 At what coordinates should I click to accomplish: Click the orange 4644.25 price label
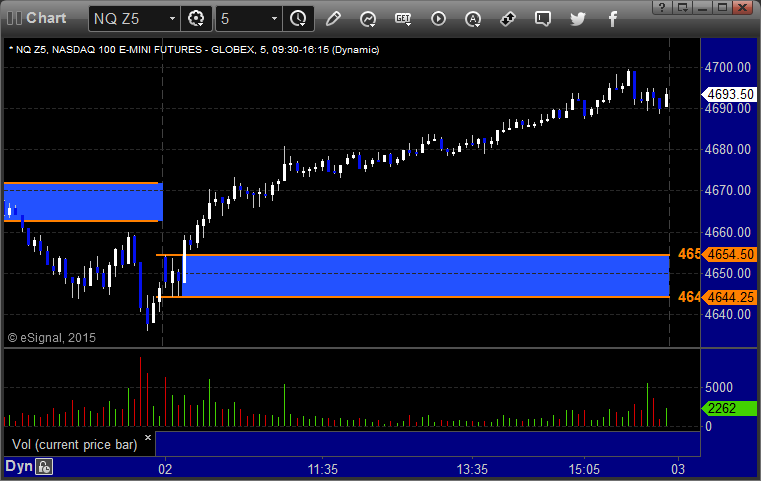point(729,297)
